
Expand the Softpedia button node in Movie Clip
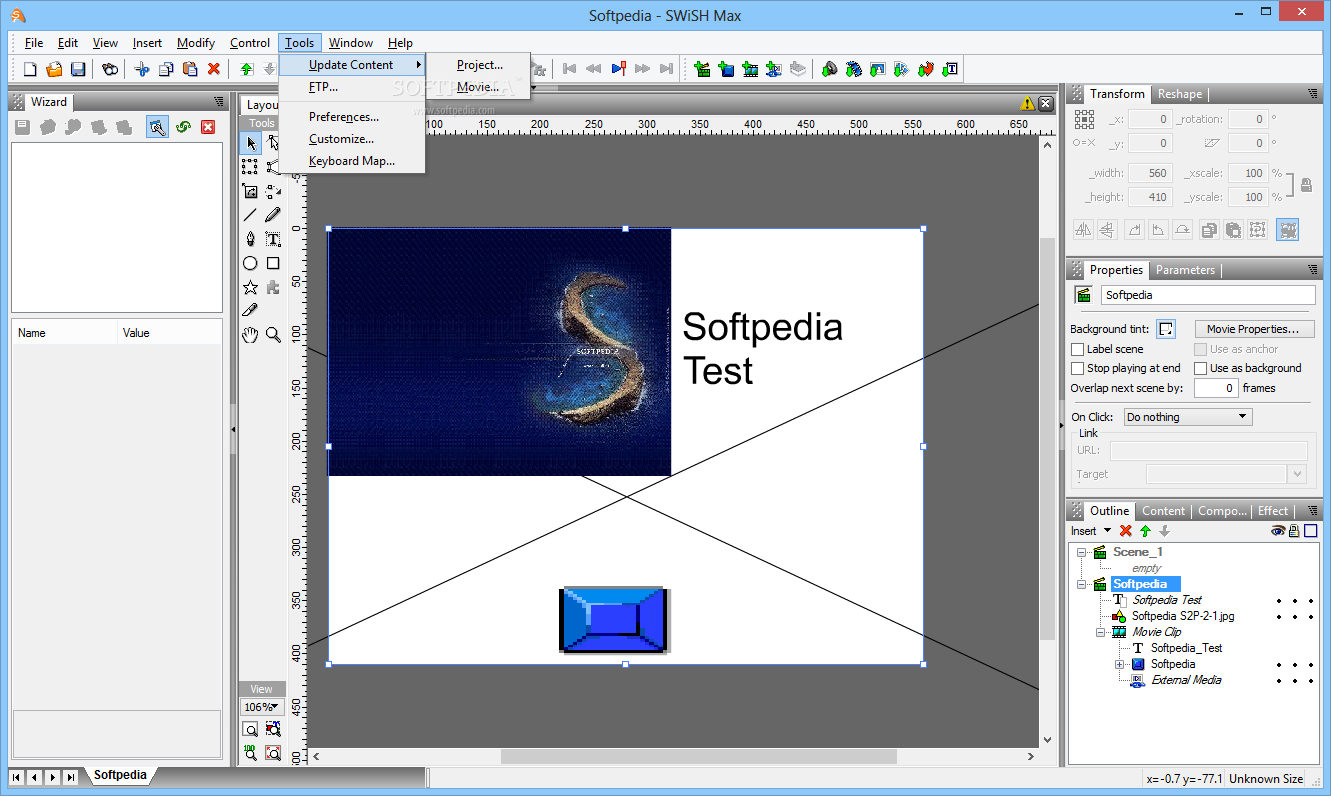click(1119, 664)
